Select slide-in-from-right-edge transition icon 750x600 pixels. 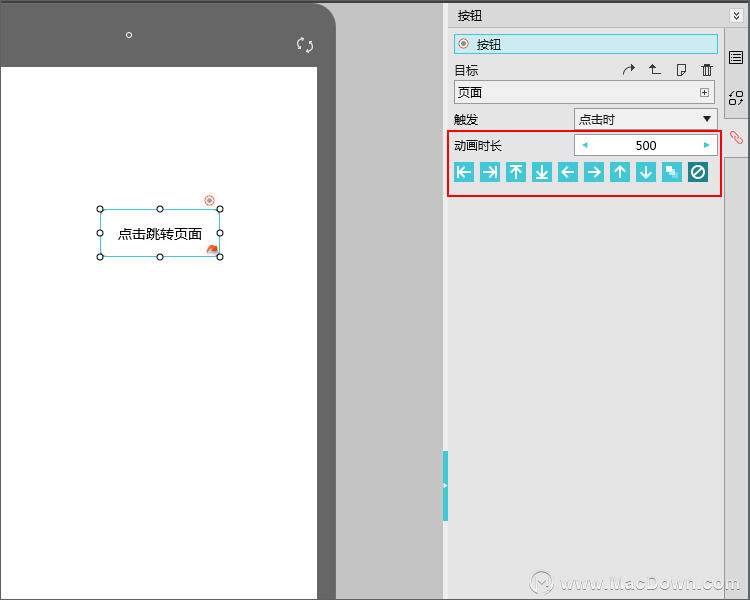pyautogui.click(x=490, y=172)
